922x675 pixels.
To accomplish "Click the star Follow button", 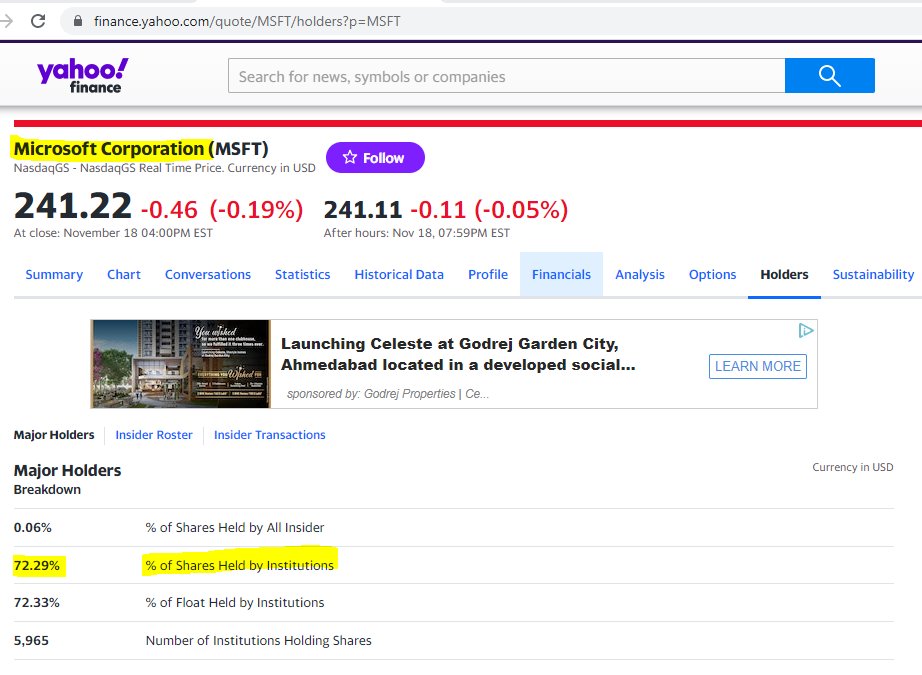I will point(375,158).
